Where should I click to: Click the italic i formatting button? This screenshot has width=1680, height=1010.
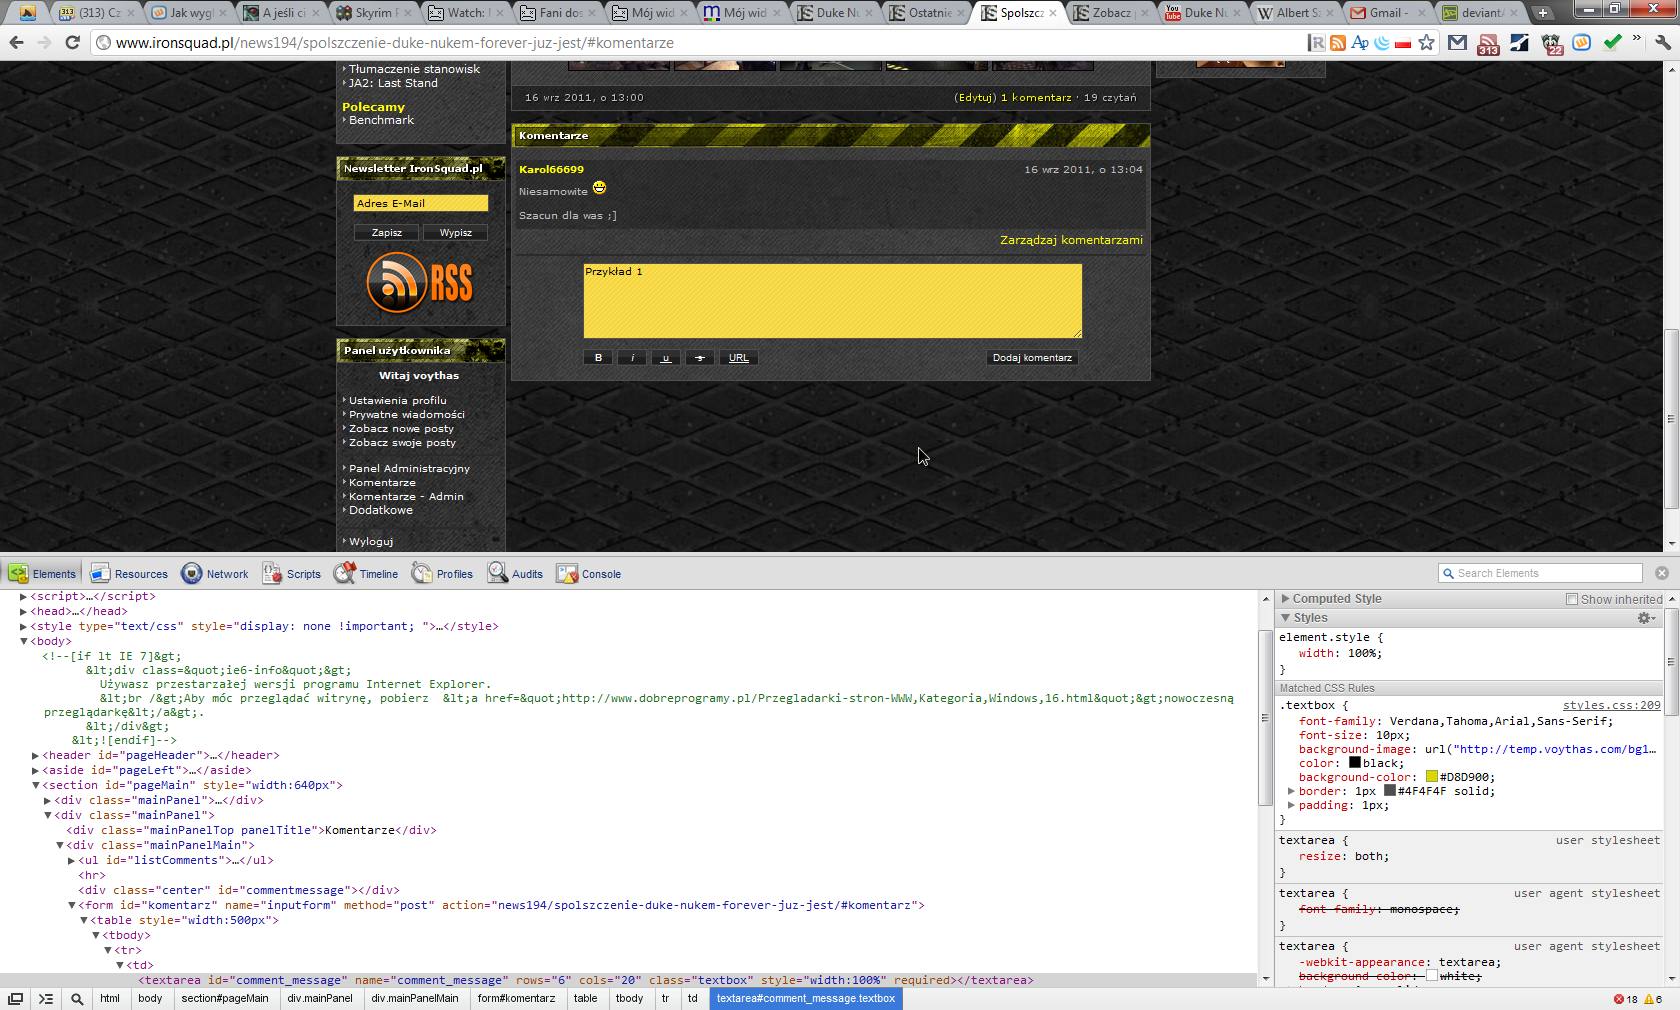pos(632,357)
